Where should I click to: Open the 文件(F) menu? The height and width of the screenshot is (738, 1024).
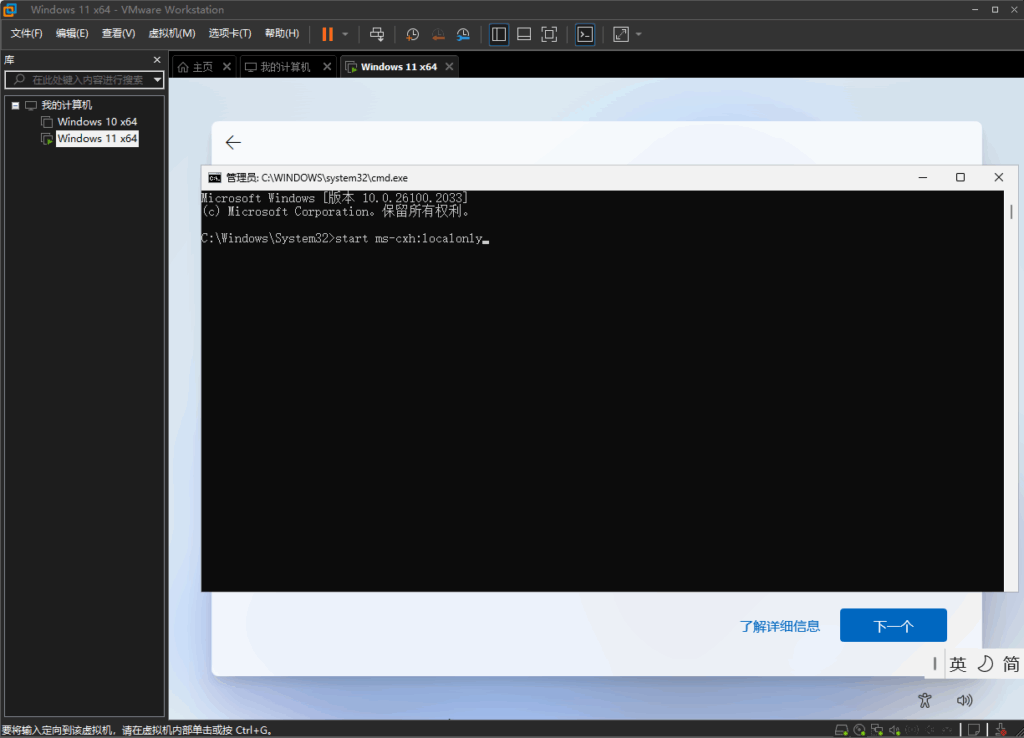[x=26, y=33]
